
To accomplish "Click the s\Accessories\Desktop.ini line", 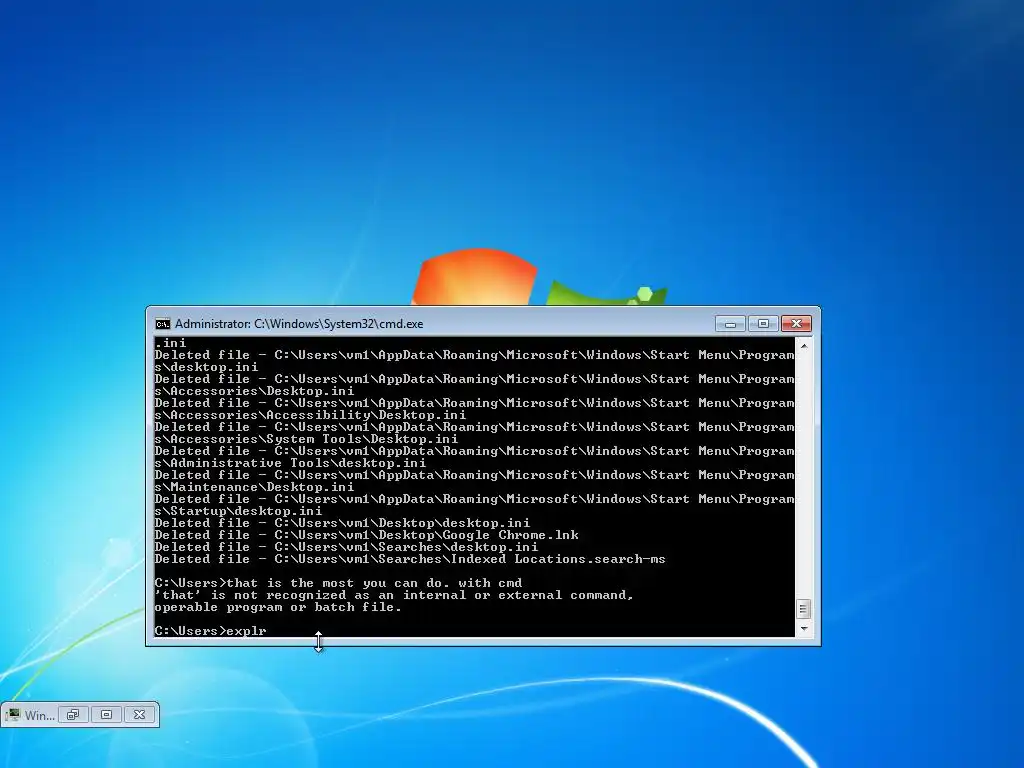I will (254, 391).
